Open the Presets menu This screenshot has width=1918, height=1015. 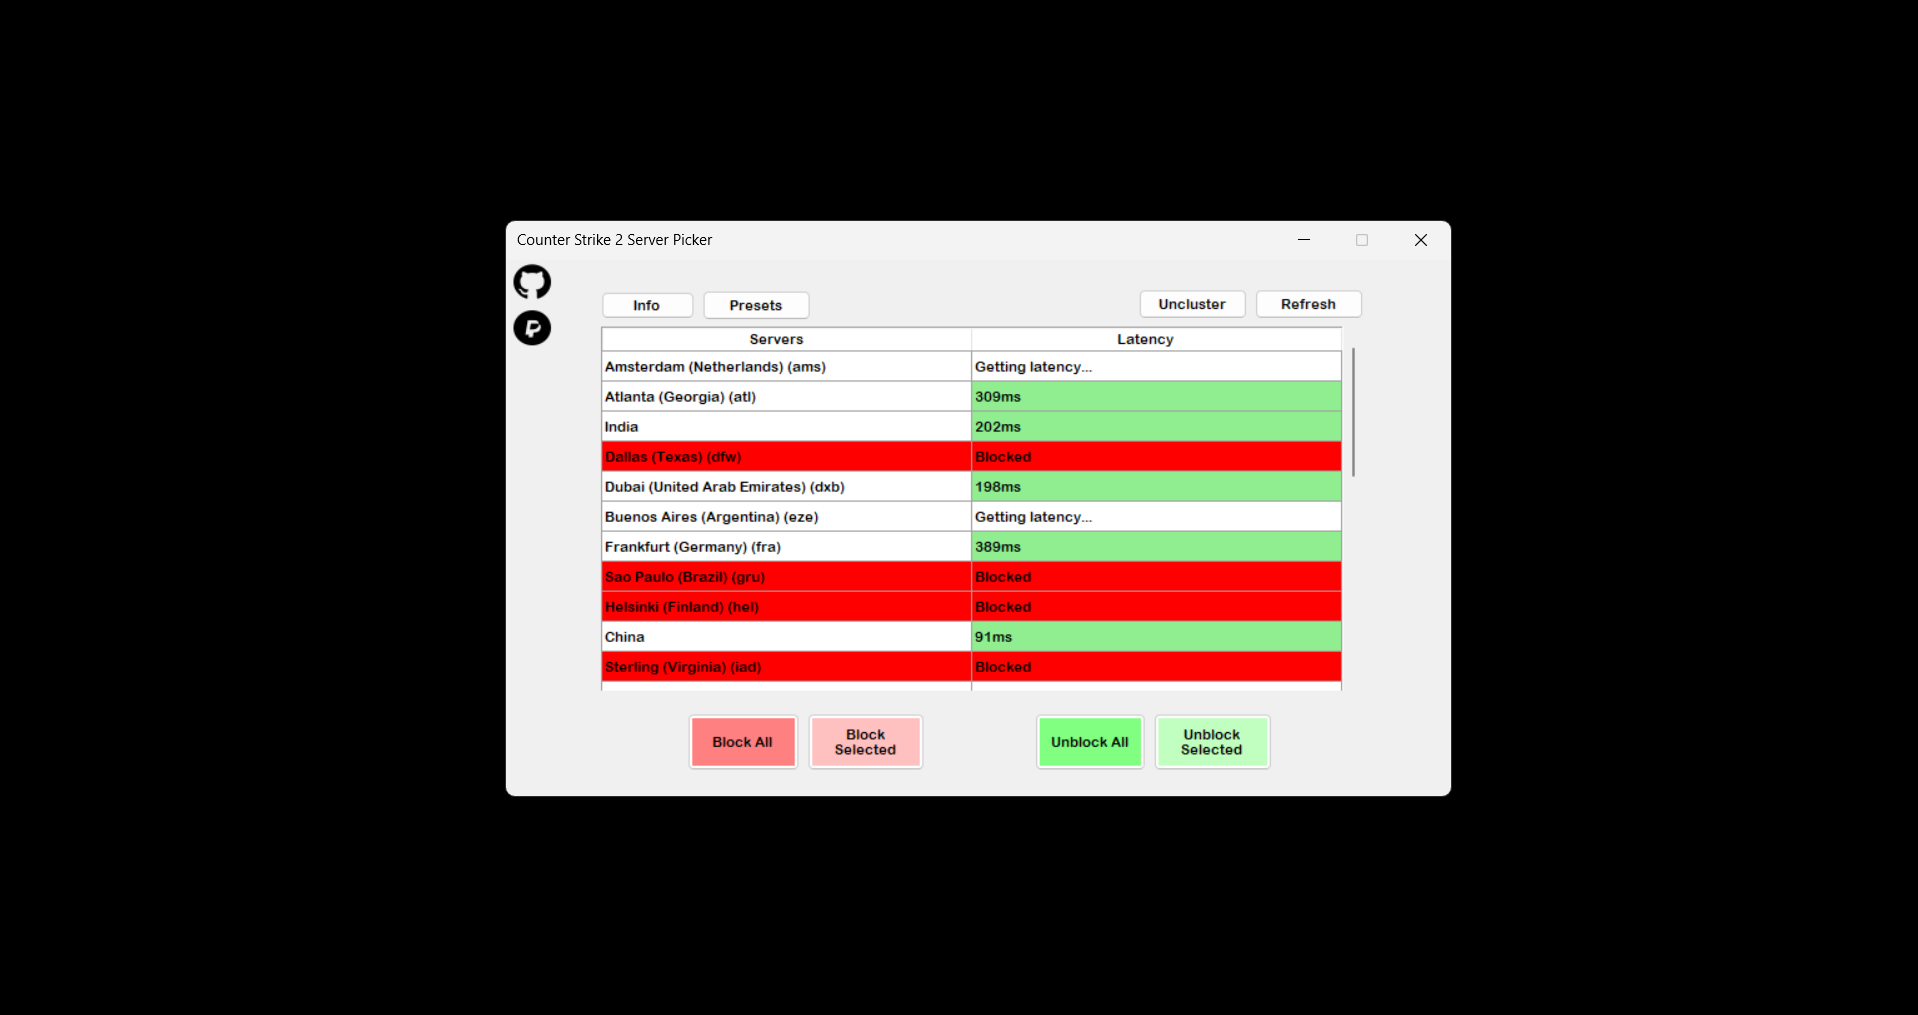[756, 305]
